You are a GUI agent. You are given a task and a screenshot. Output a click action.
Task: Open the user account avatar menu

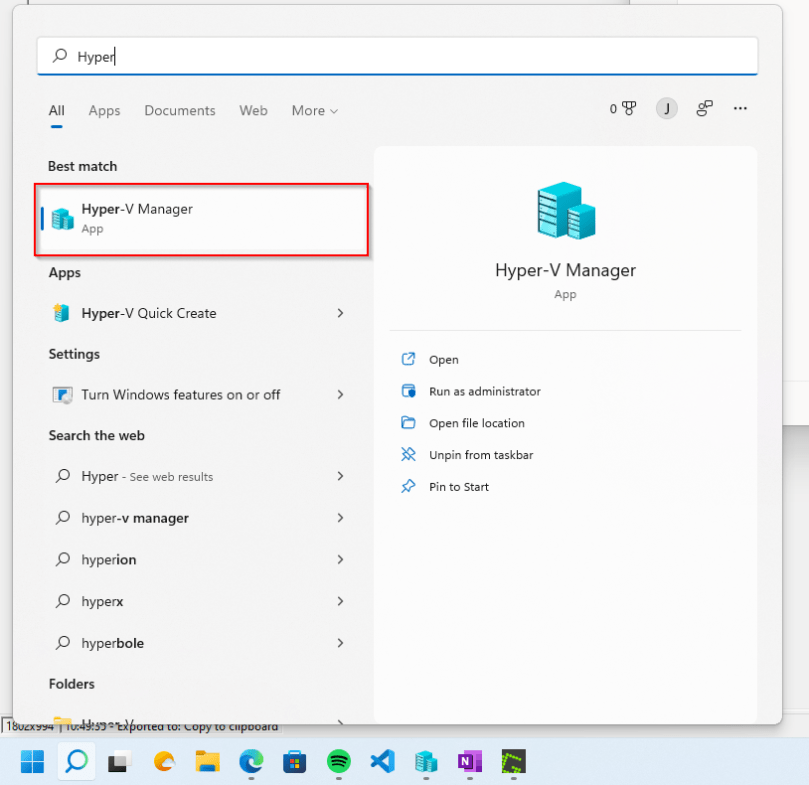point(666,108)
